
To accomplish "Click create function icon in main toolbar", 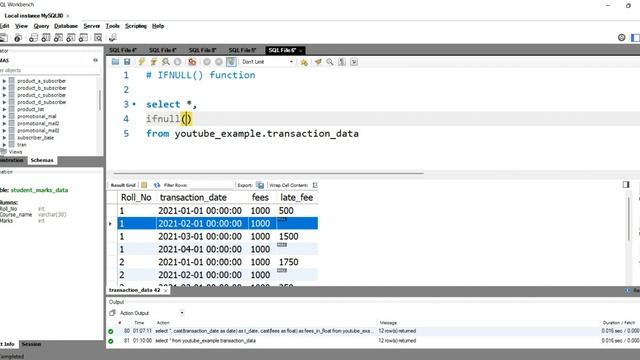I will tap(83, 38).
